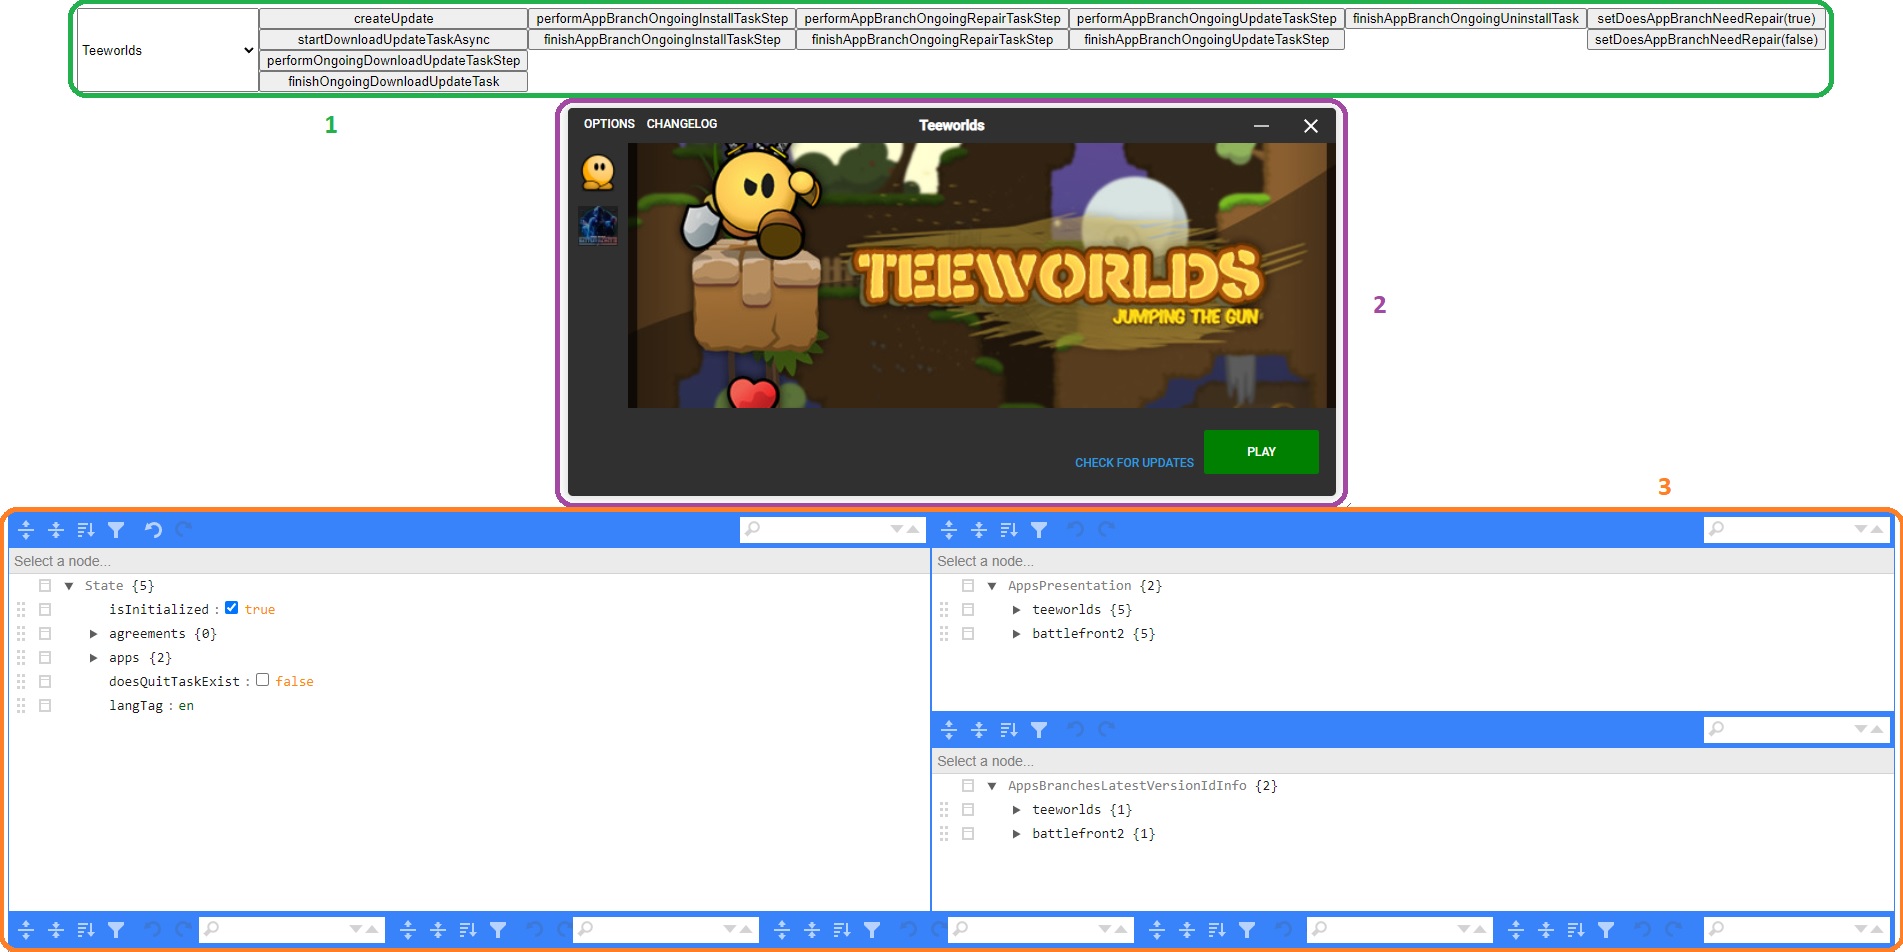Collapse the State {5} root node
The height and width of the screenshot is (952, 1903).
[69, 586]
